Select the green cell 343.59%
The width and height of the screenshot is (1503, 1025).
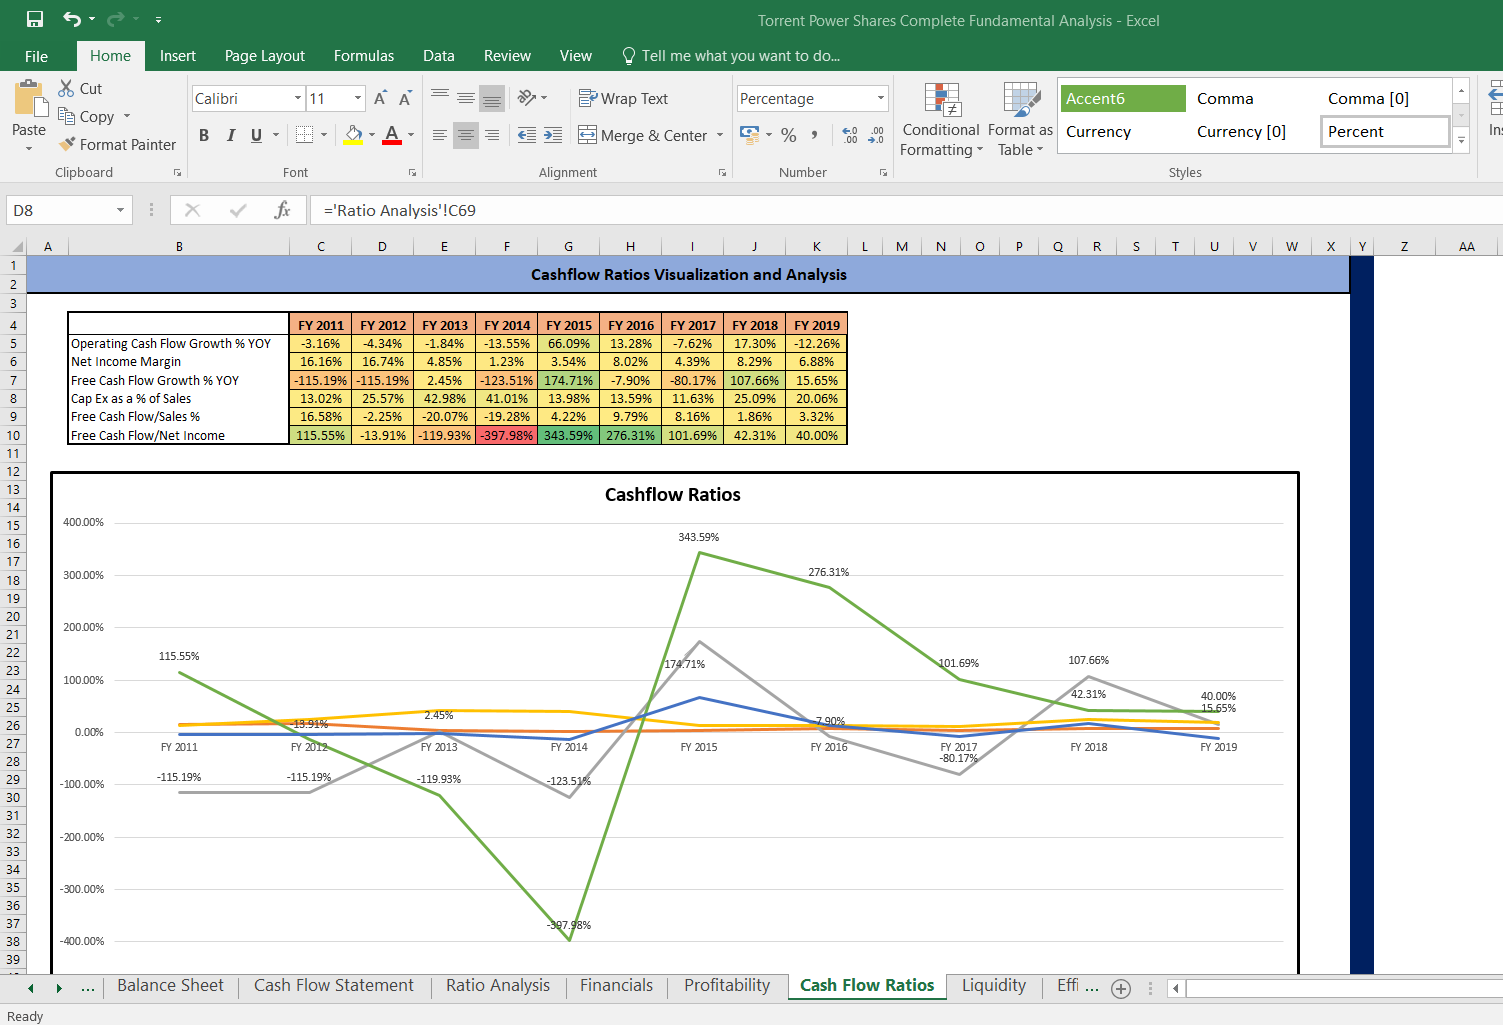[569, 435]
